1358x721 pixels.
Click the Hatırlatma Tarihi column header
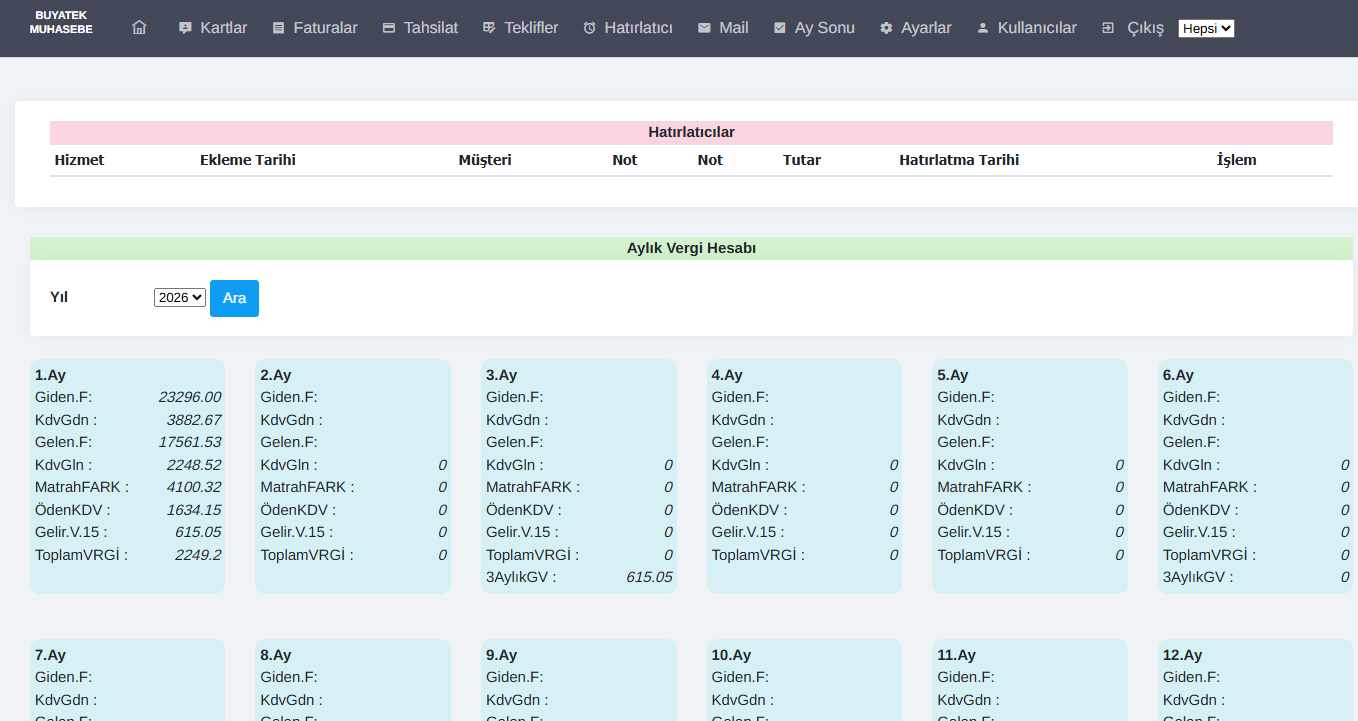pyautogui.click(x=959, y=160)
